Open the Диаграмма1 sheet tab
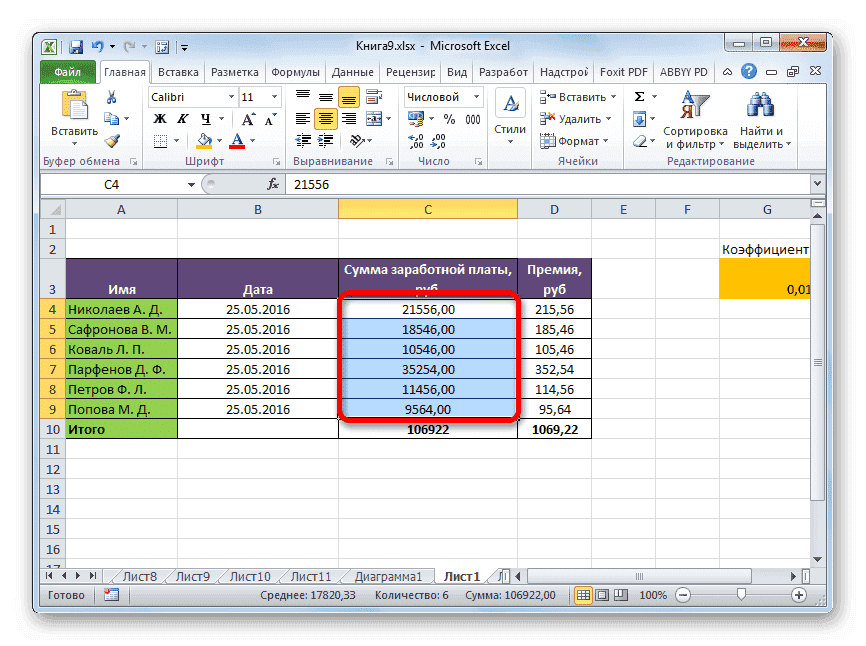 (x=391, y=576)
